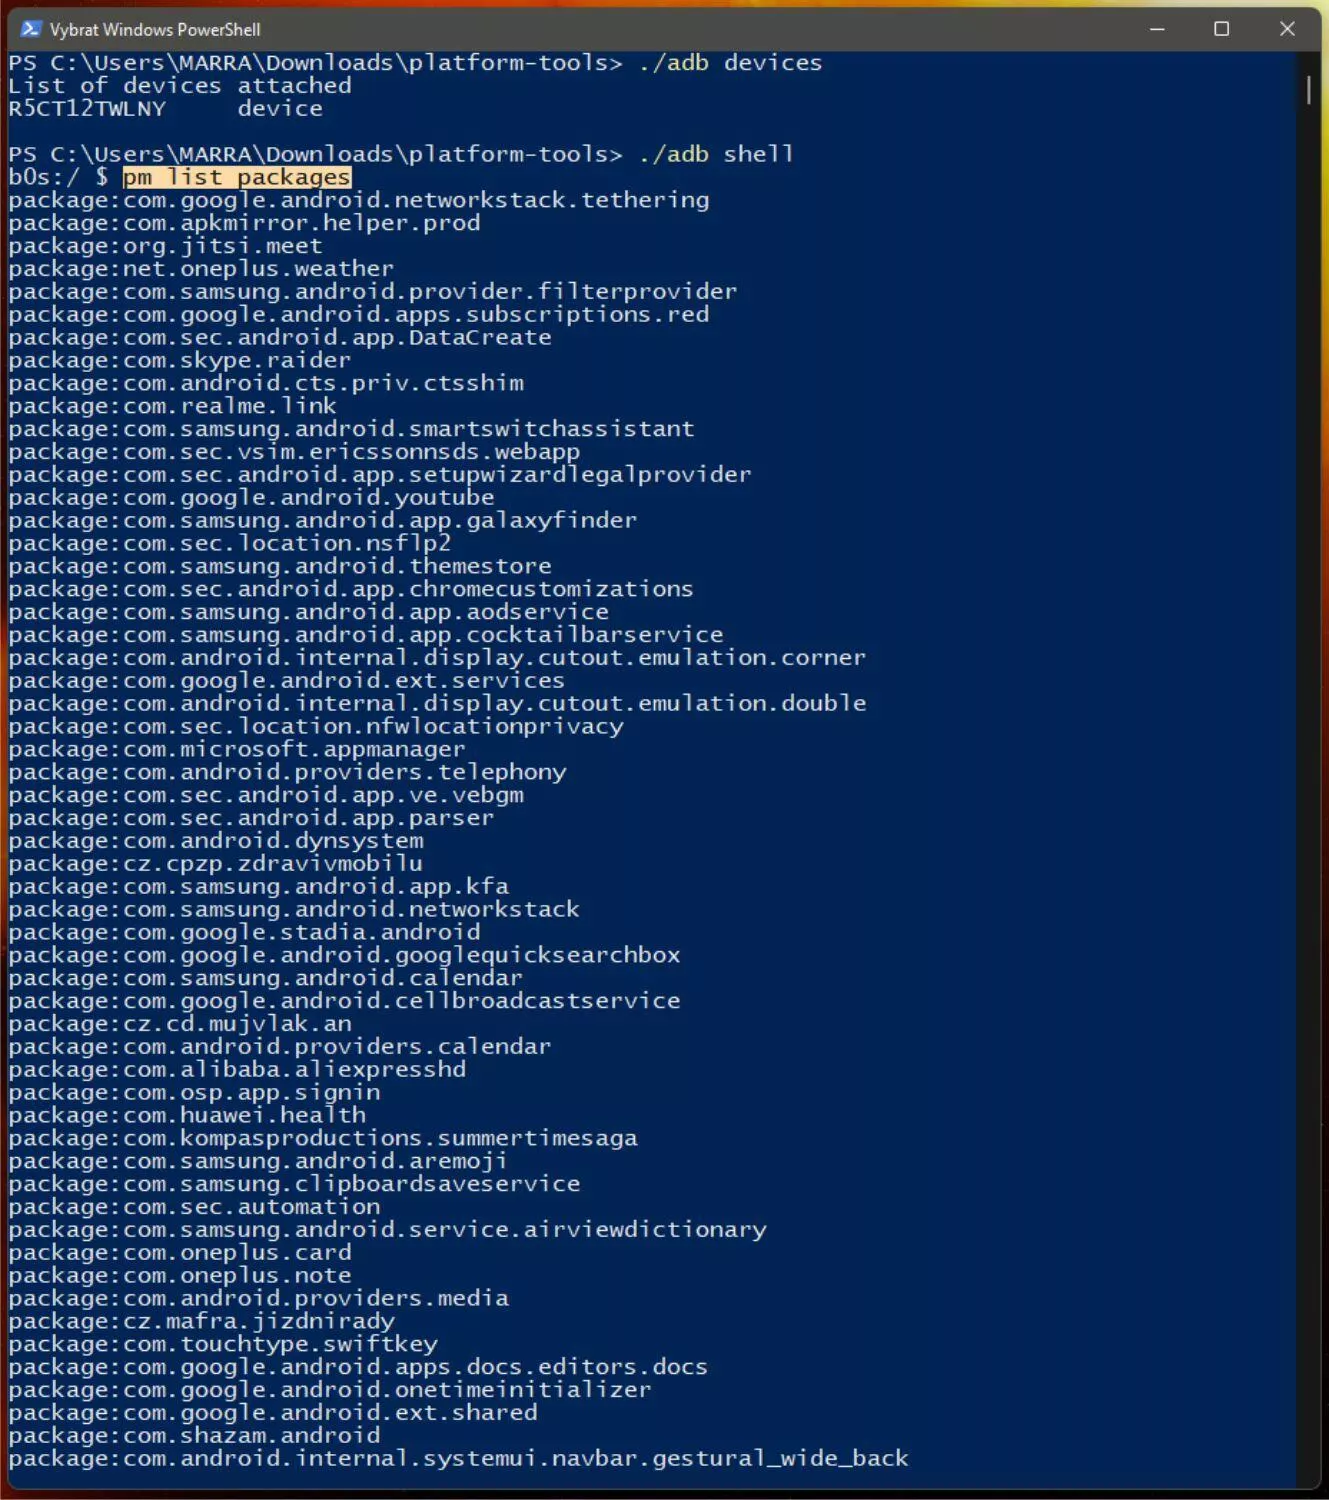The width and height of the screenshot is (1329, 1500).
Task: Click package com.samsung.android.app.aodservice
Action: click(x=308, y=612)
